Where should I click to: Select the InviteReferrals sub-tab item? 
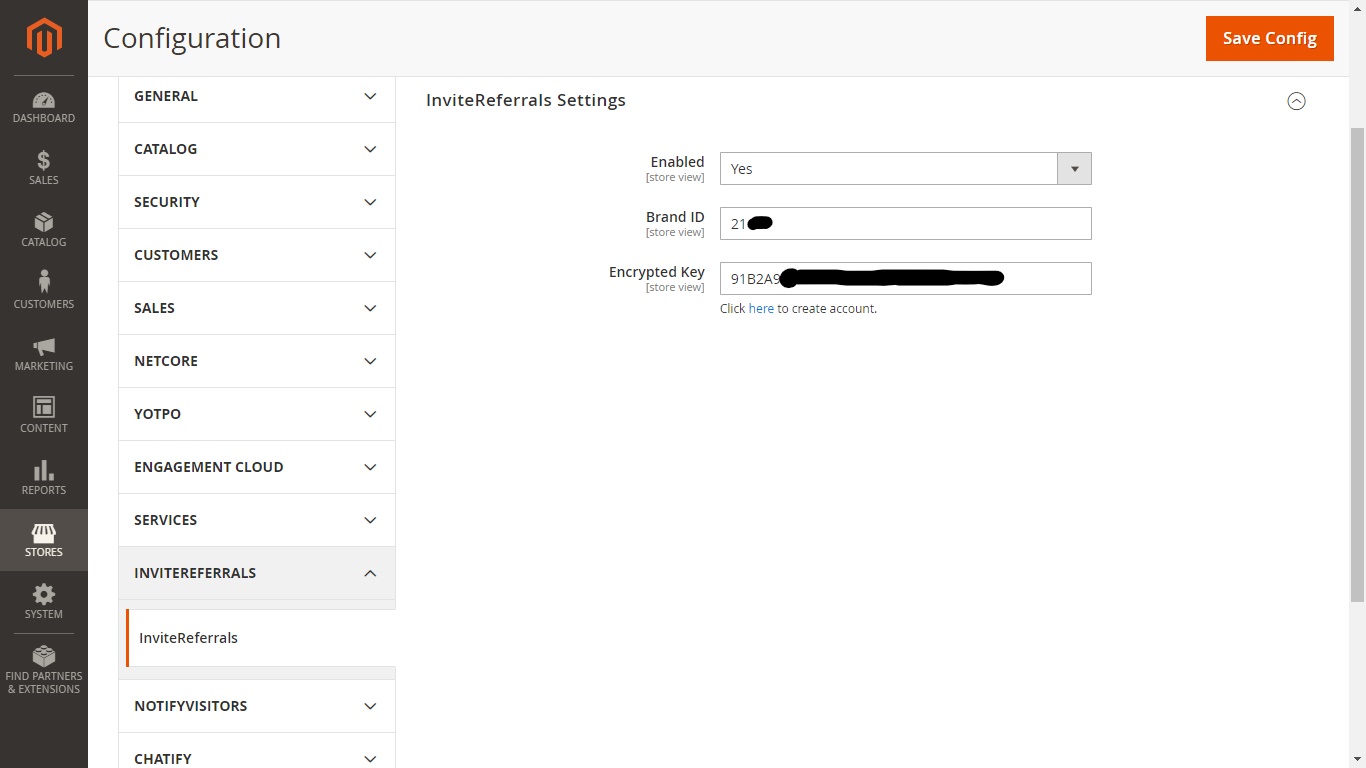pos(260,638)
